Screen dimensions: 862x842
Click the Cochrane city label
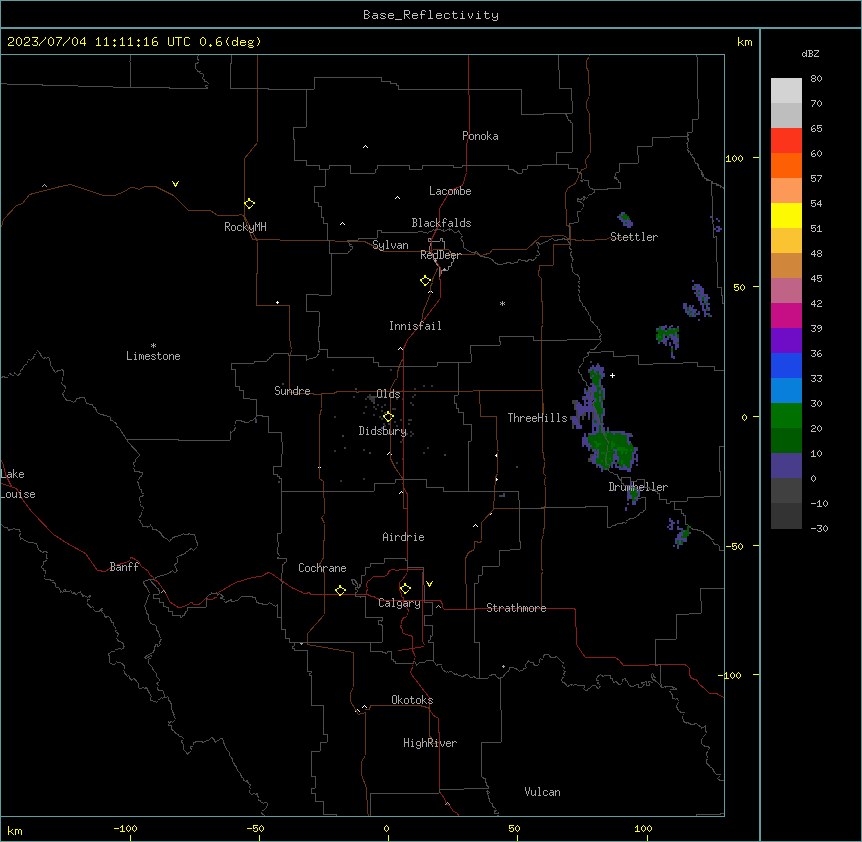pos(322,568)
